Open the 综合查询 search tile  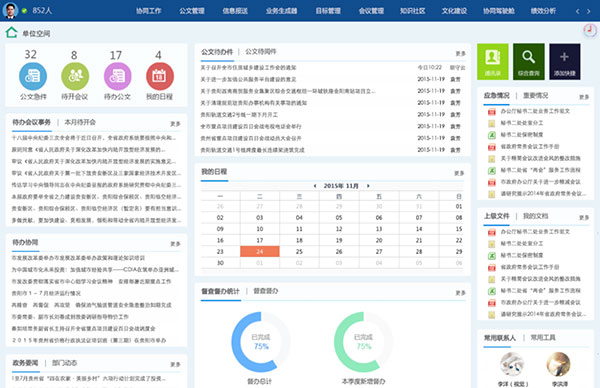click(x=528, y=62)
